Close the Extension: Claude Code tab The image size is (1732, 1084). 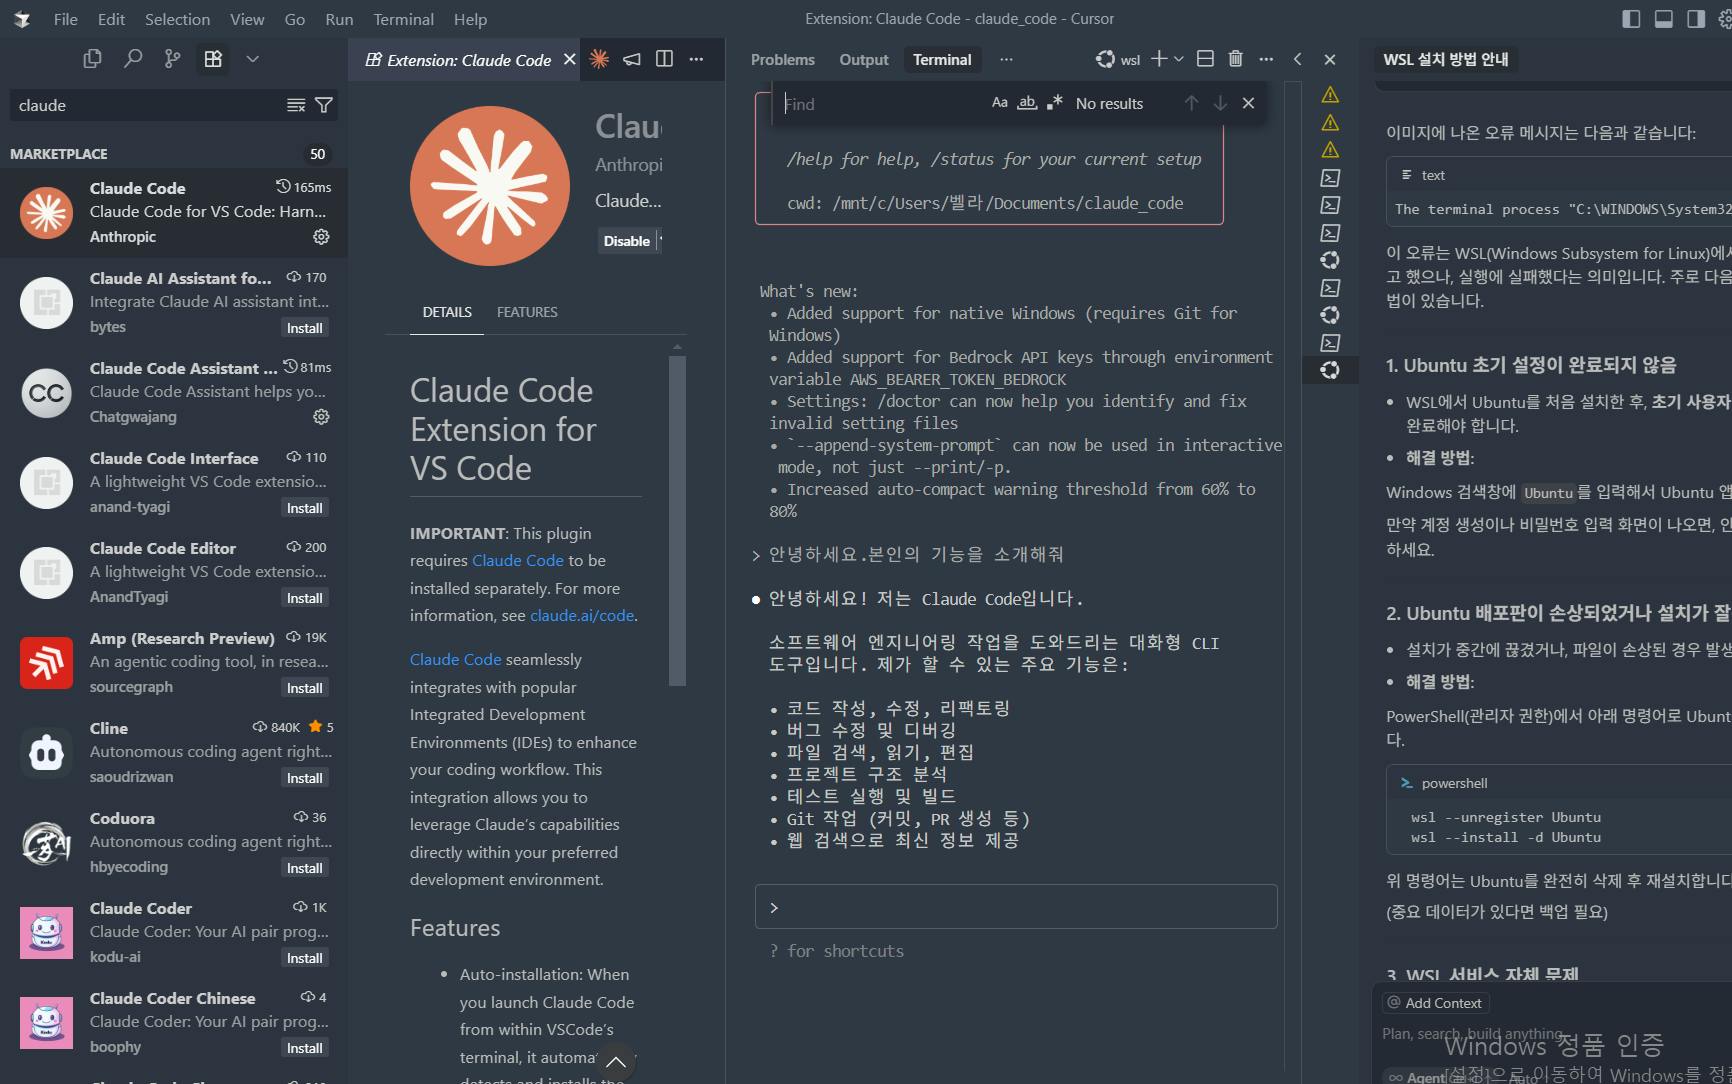coord(570,59)
